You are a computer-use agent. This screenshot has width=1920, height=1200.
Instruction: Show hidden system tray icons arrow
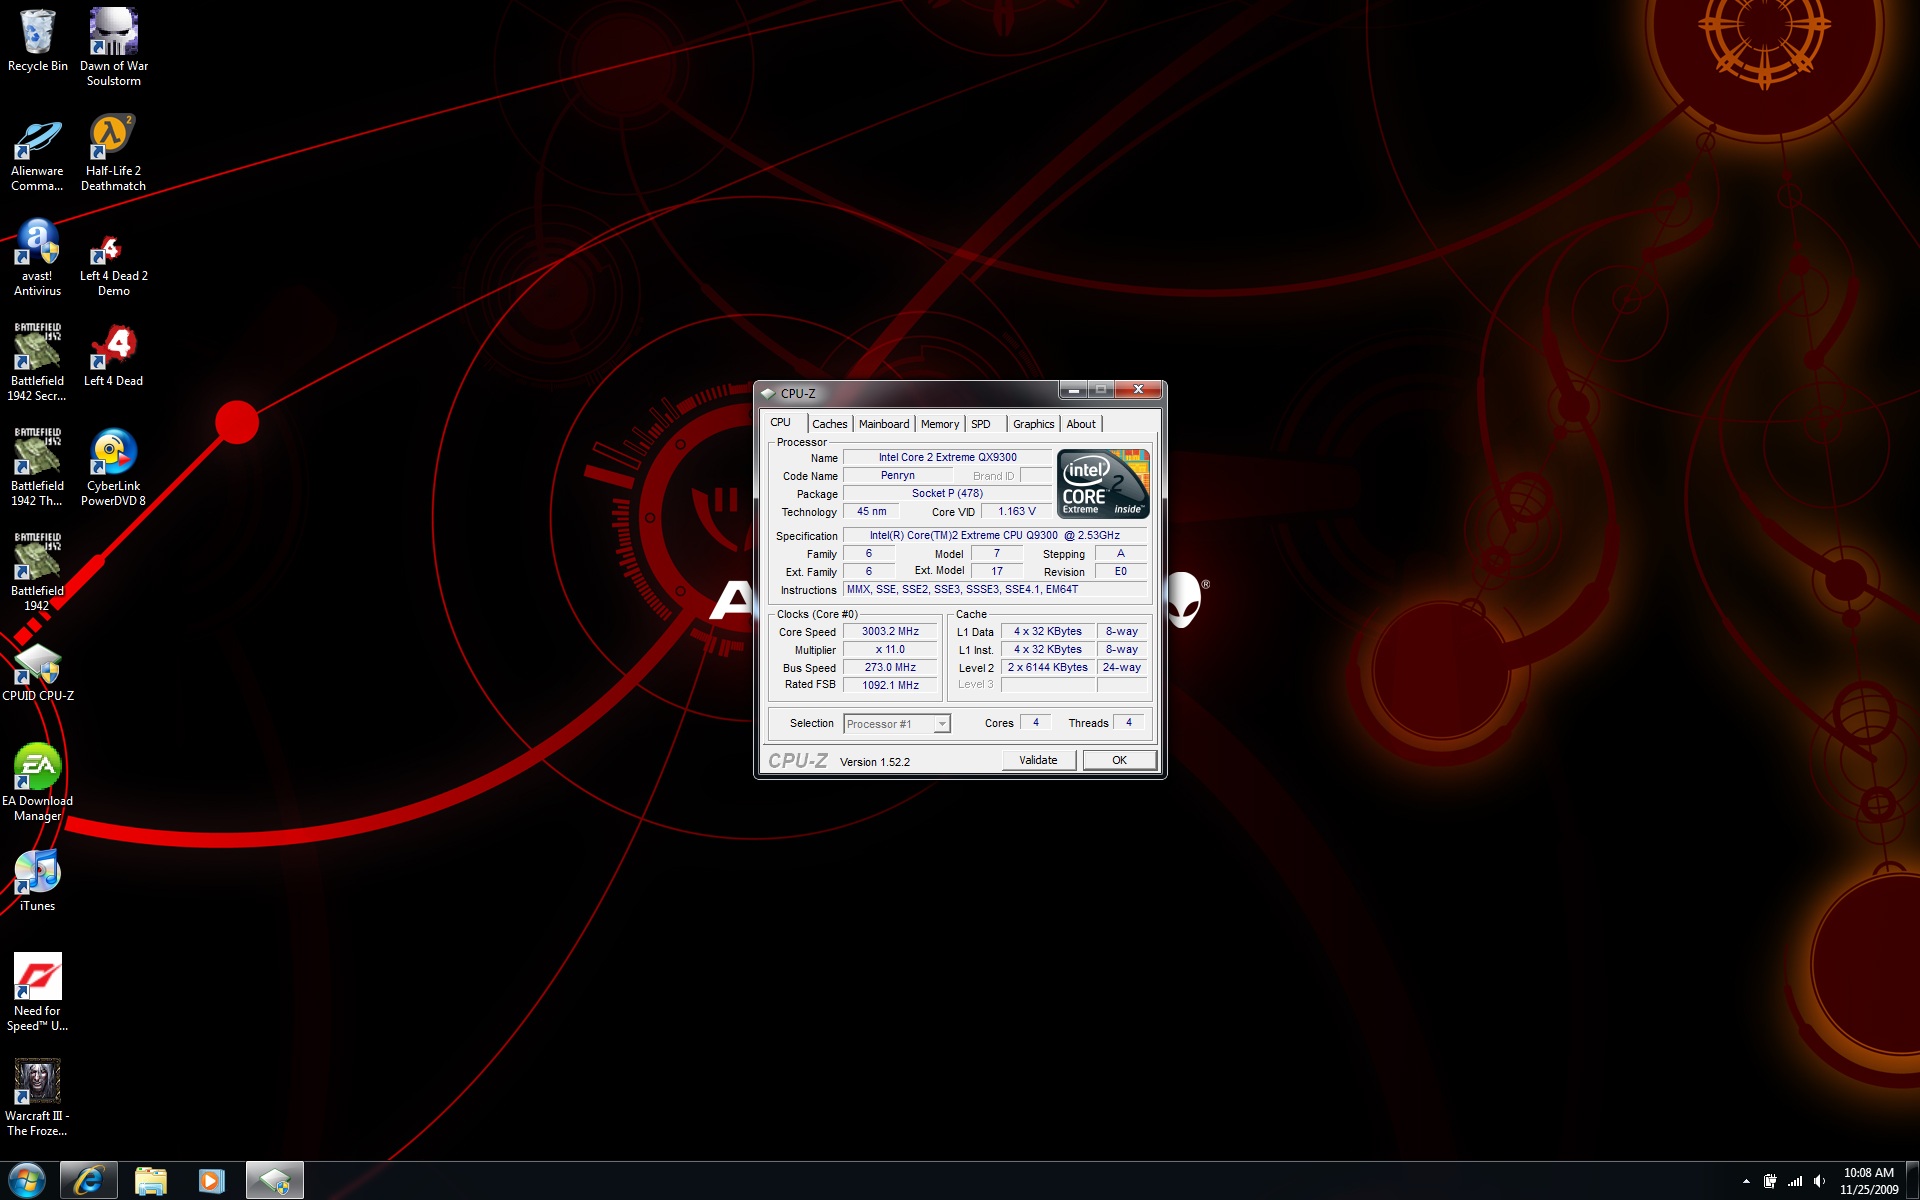pyautogui.click(x=1746, y=1181)
